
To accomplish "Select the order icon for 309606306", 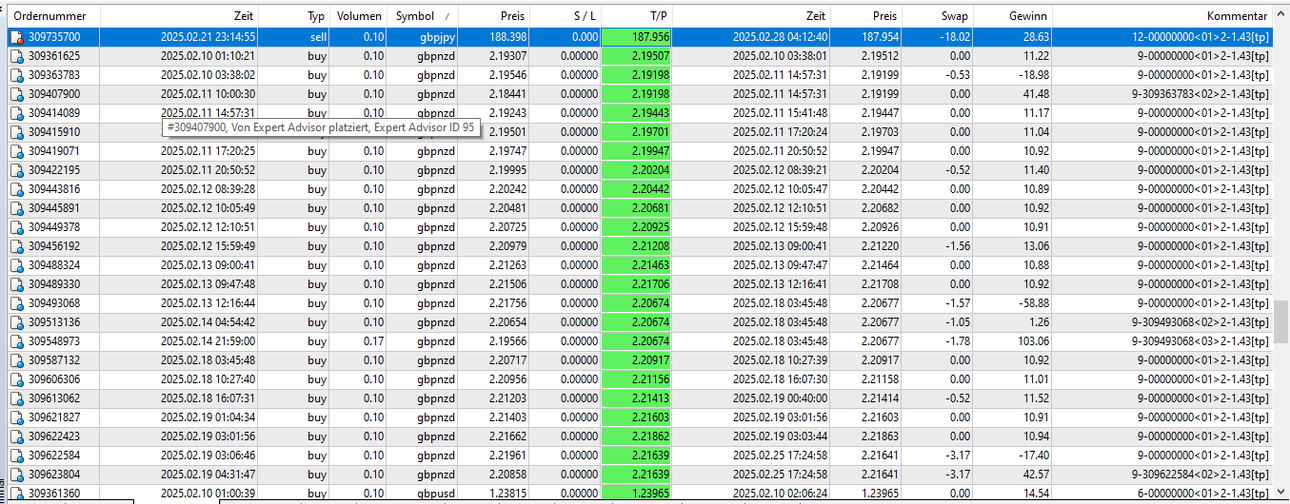I will [x=17, y=379].
